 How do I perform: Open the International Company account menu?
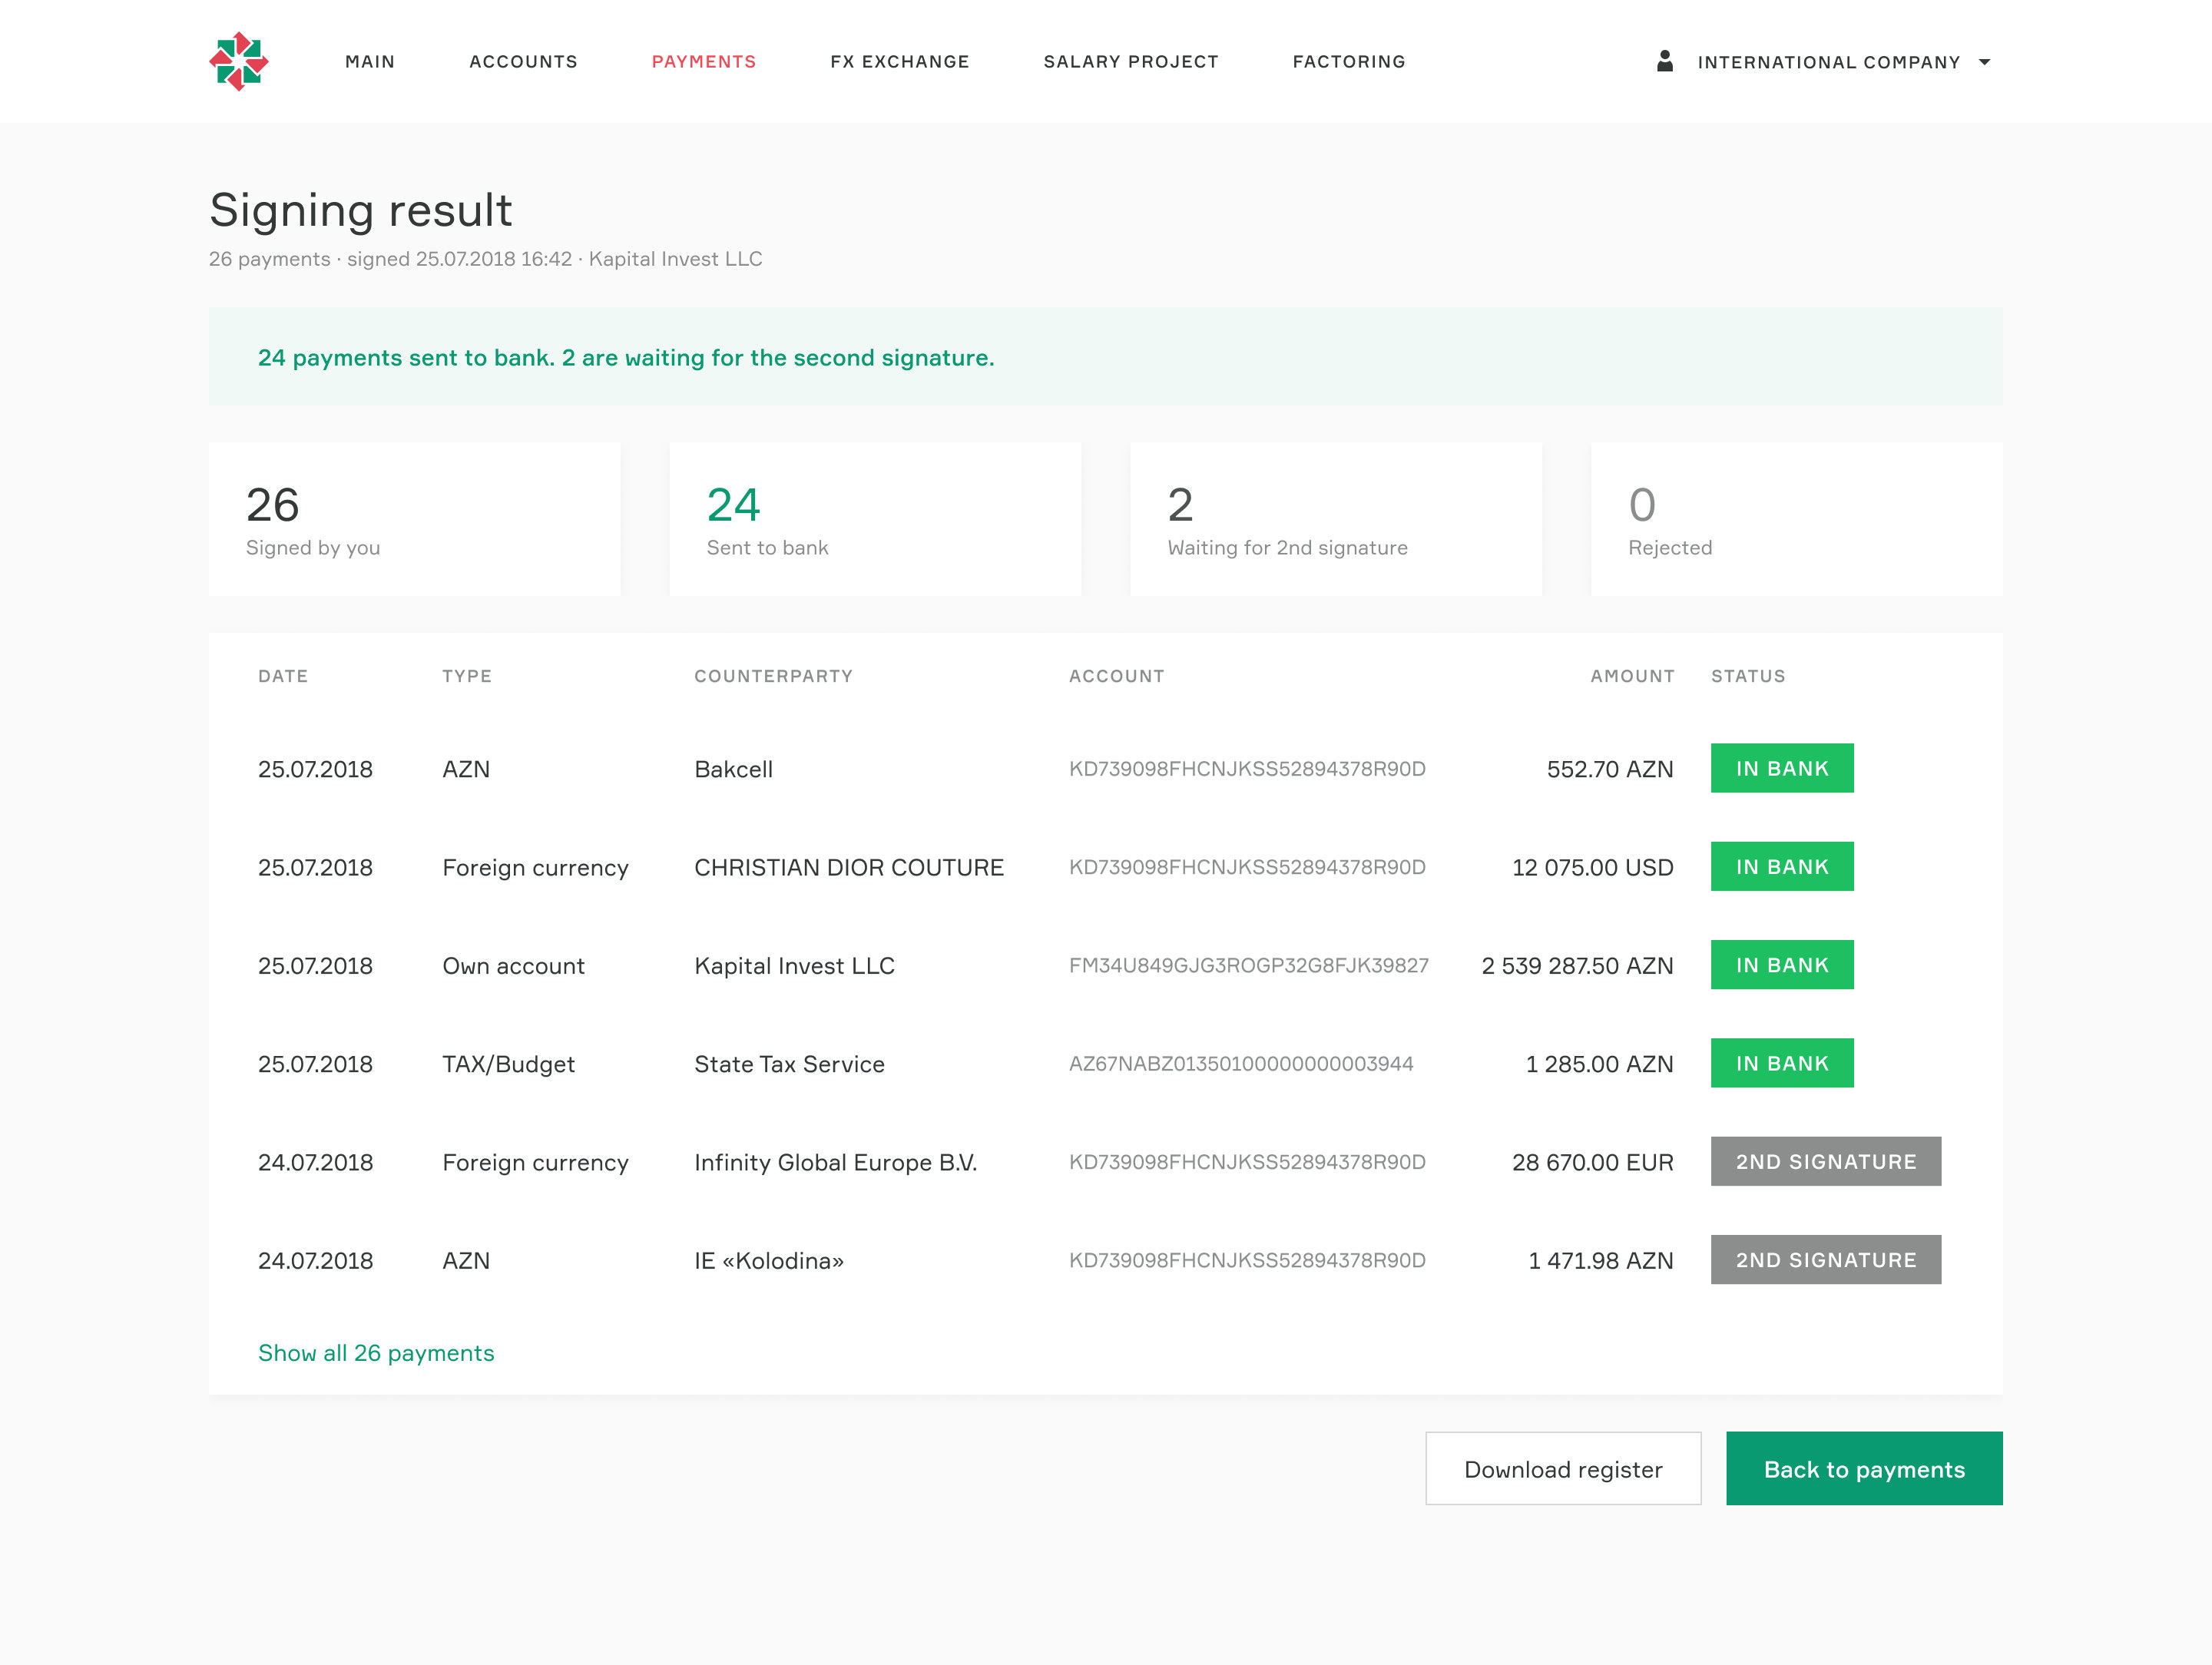click(x=1824, y=62)
